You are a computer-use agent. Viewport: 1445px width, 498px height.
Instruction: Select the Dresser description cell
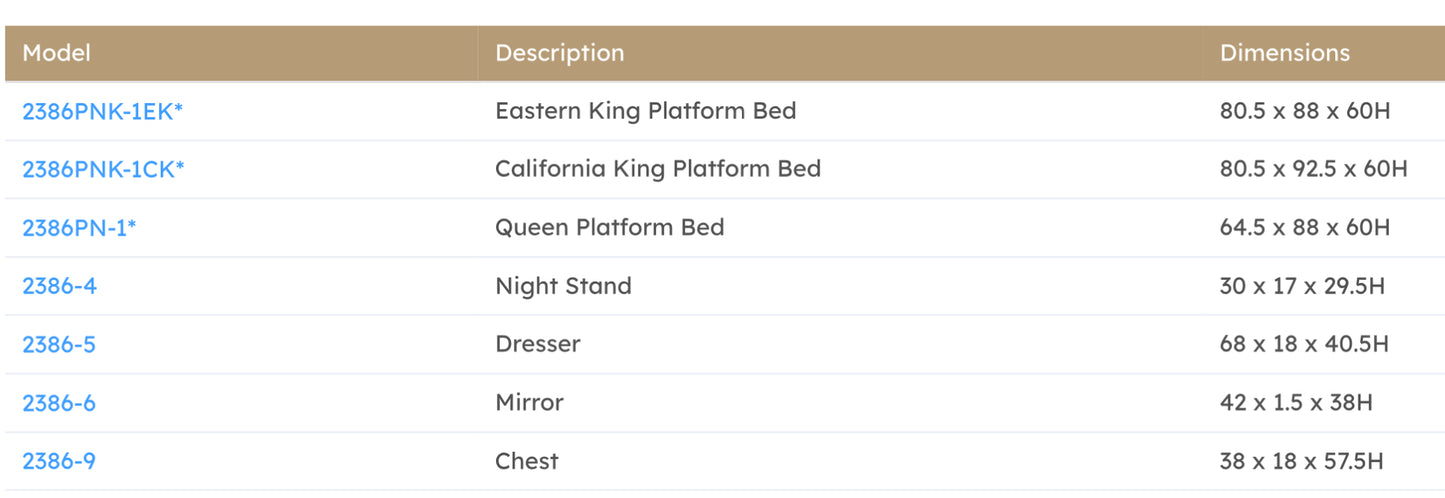pos(538,344)
